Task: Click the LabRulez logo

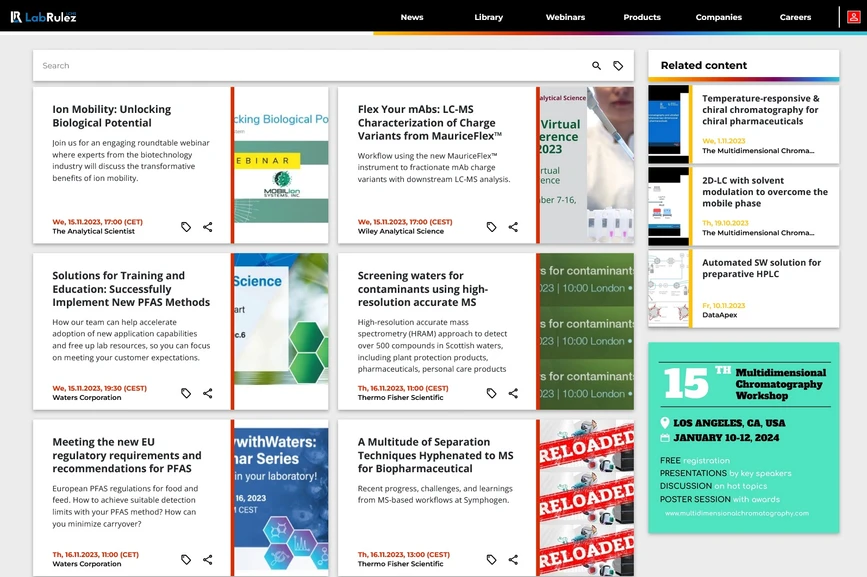Action: (x=43, y=17)
